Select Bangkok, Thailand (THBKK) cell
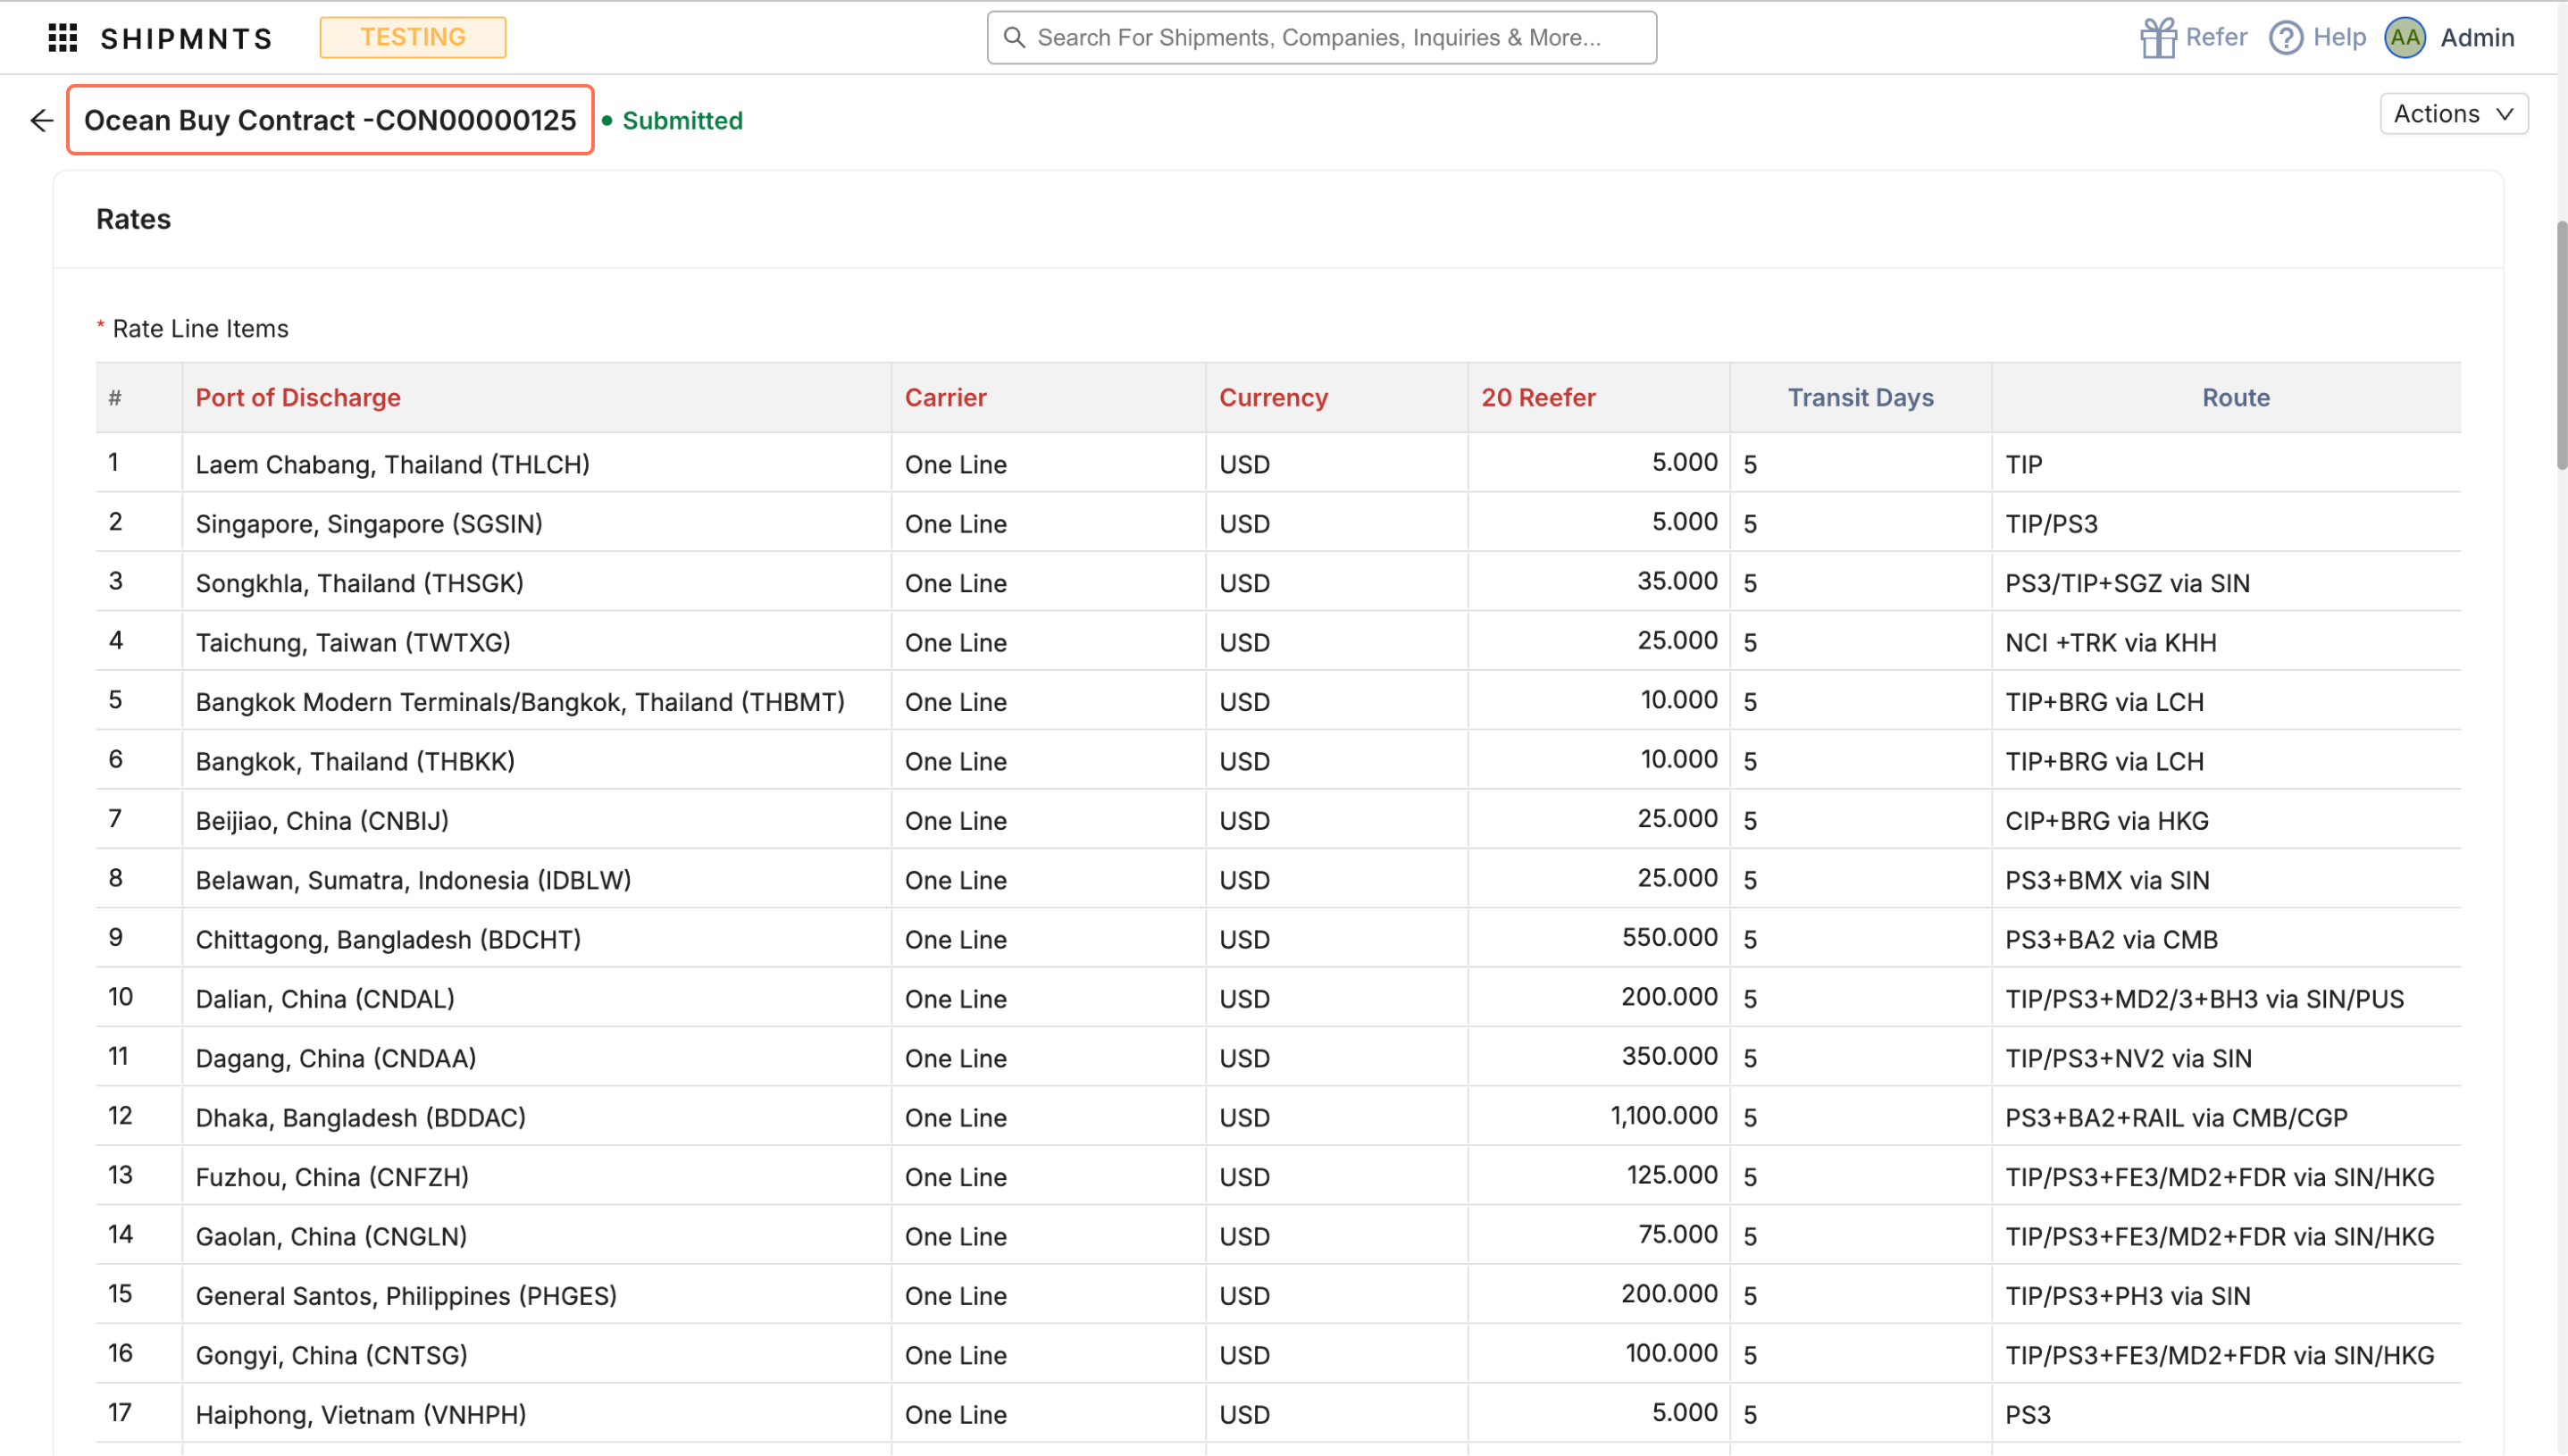 tap(536, 761)
